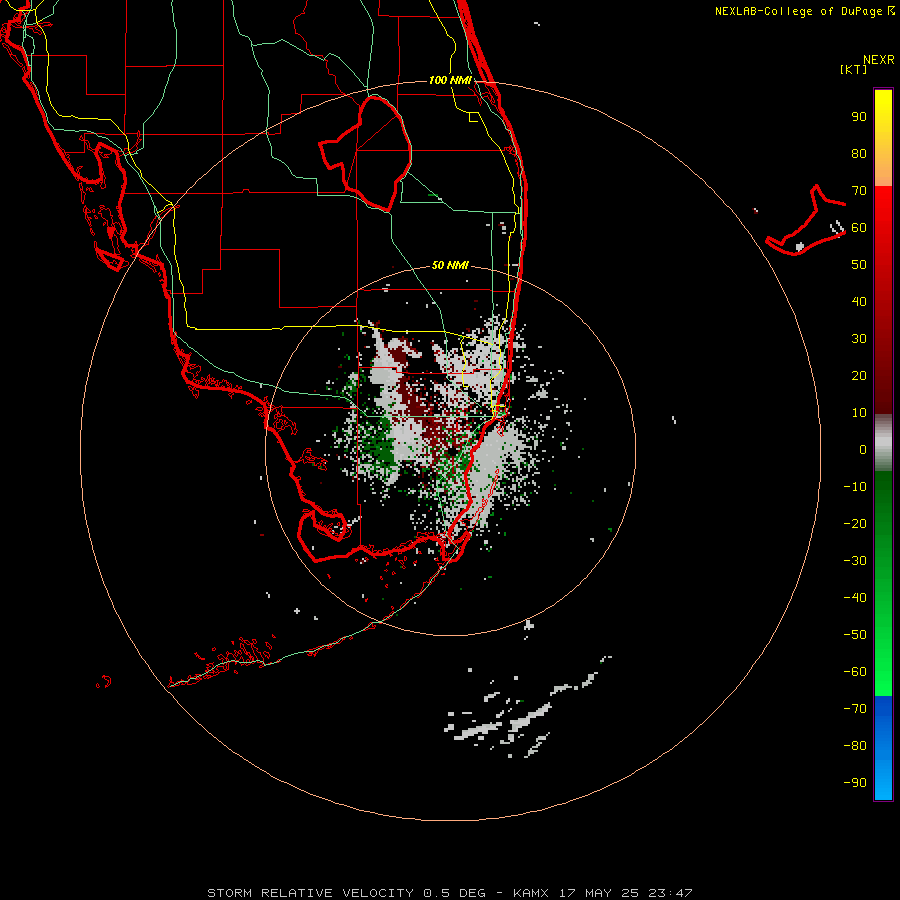Click the 23:47 timestamp
The image size is (900, 900).
point(670,893)
